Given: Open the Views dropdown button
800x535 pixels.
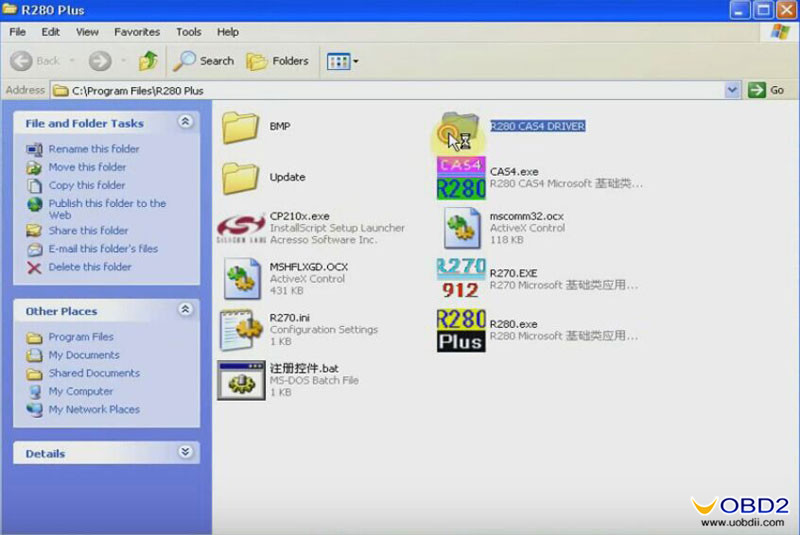Looking at the screenshot, I should tap(342, 61).
